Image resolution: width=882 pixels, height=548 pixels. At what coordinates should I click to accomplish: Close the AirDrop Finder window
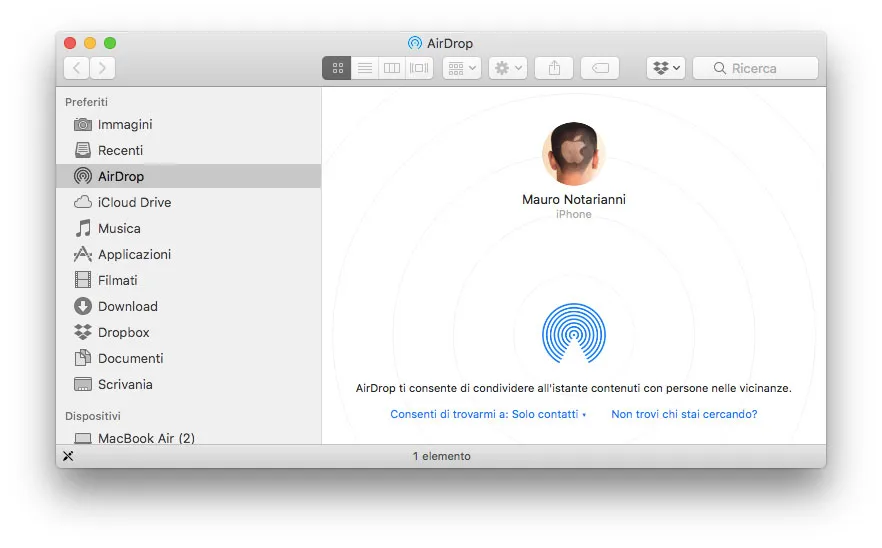70,43
